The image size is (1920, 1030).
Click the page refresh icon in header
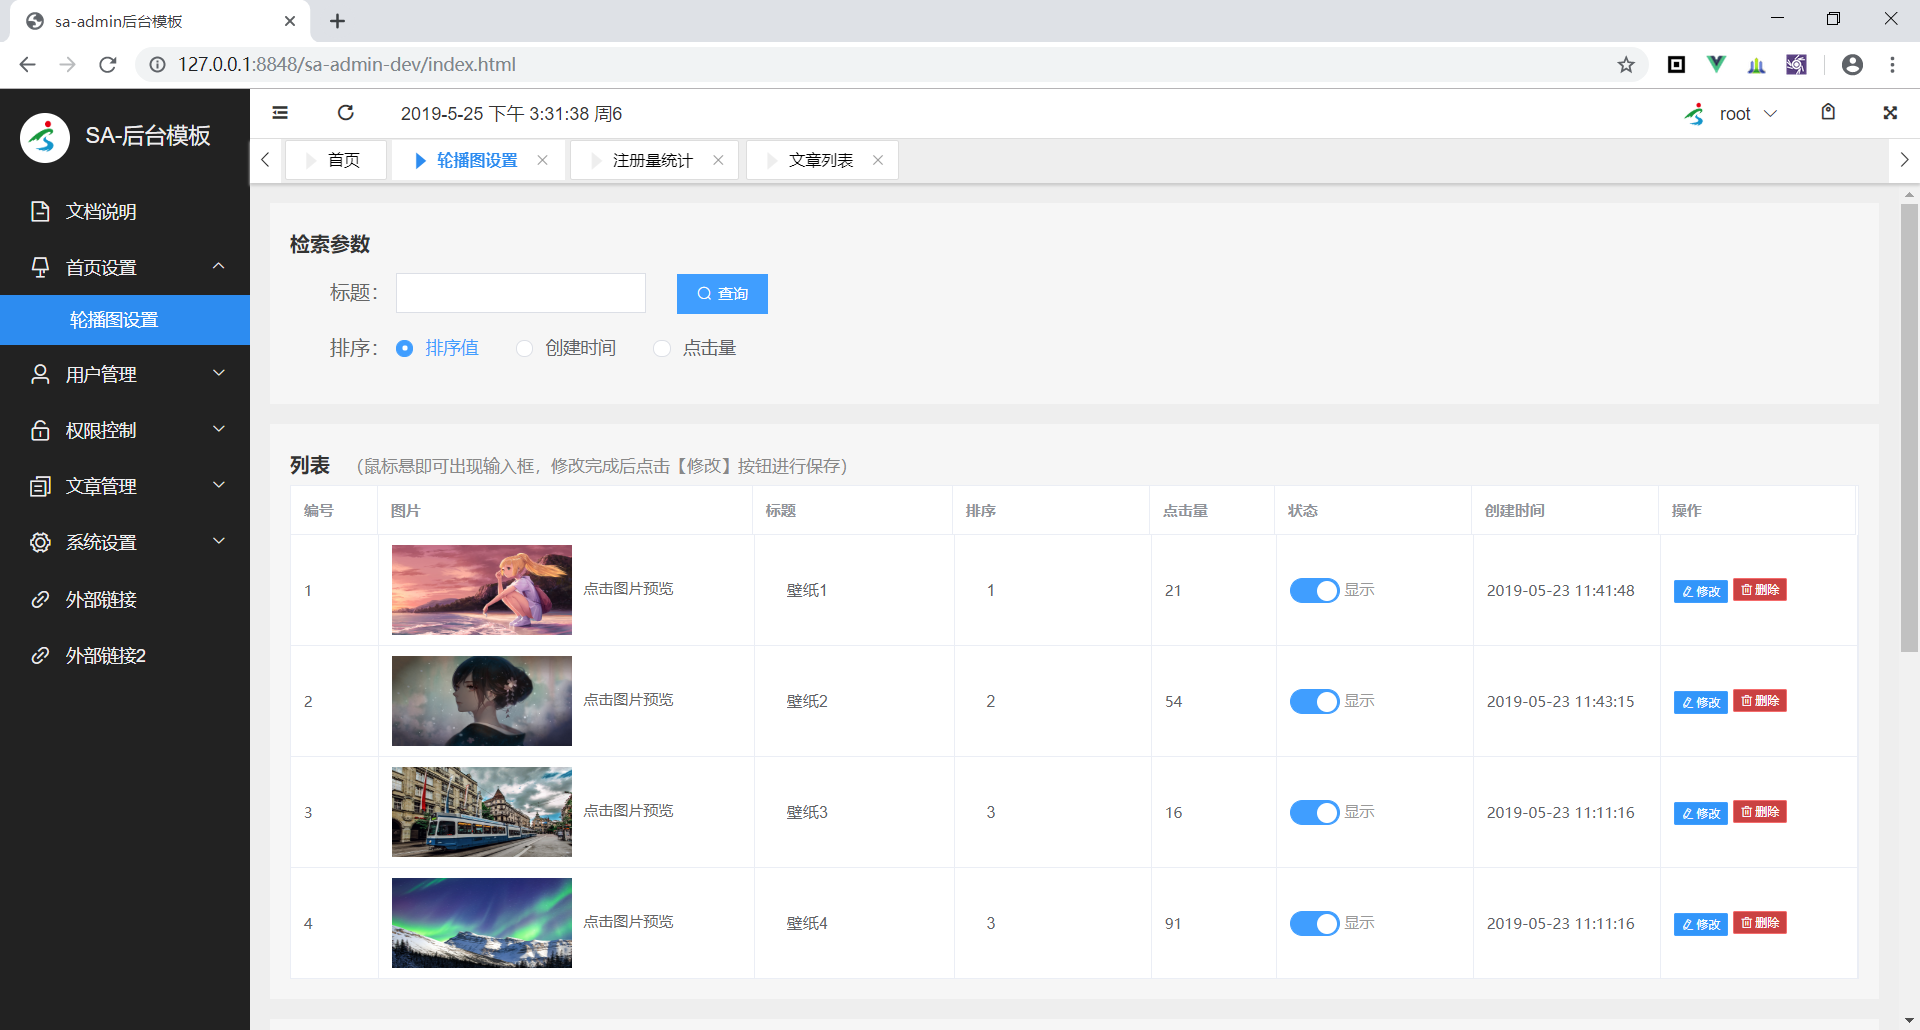pyautogui.click(x=345, y=113)
